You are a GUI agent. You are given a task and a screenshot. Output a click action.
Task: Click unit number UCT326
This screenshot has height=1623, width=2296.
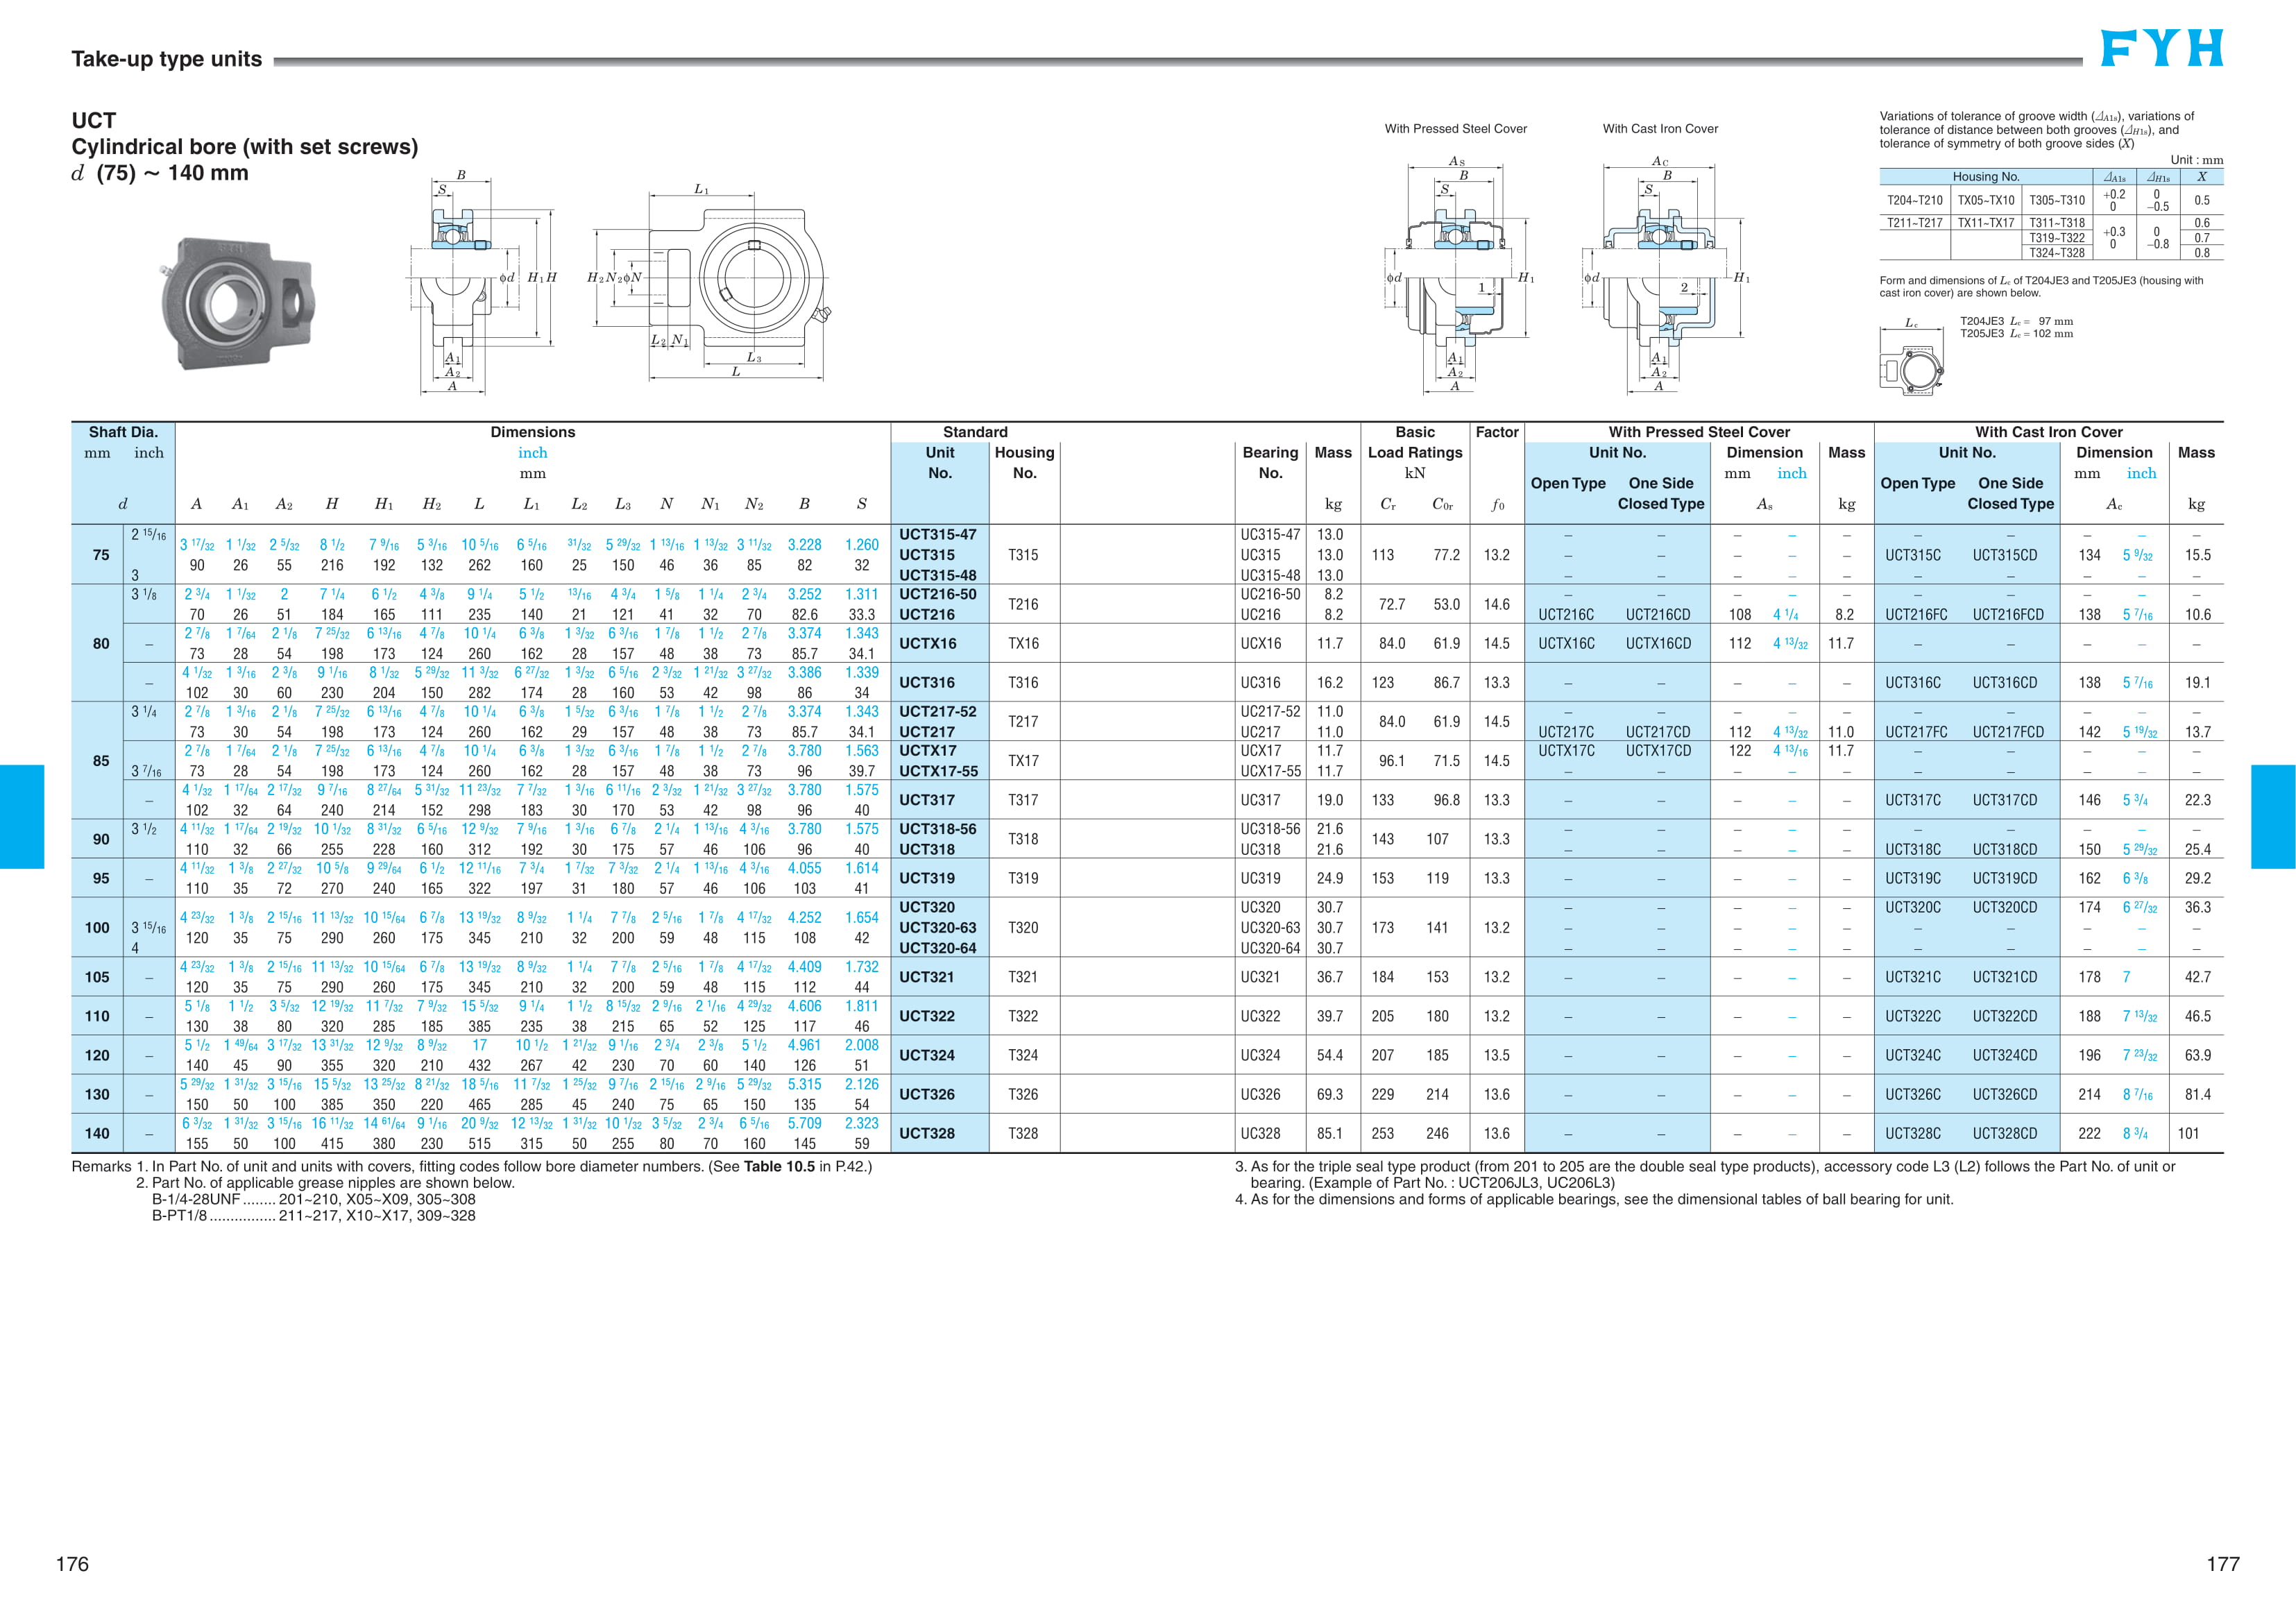[927, 1094]
